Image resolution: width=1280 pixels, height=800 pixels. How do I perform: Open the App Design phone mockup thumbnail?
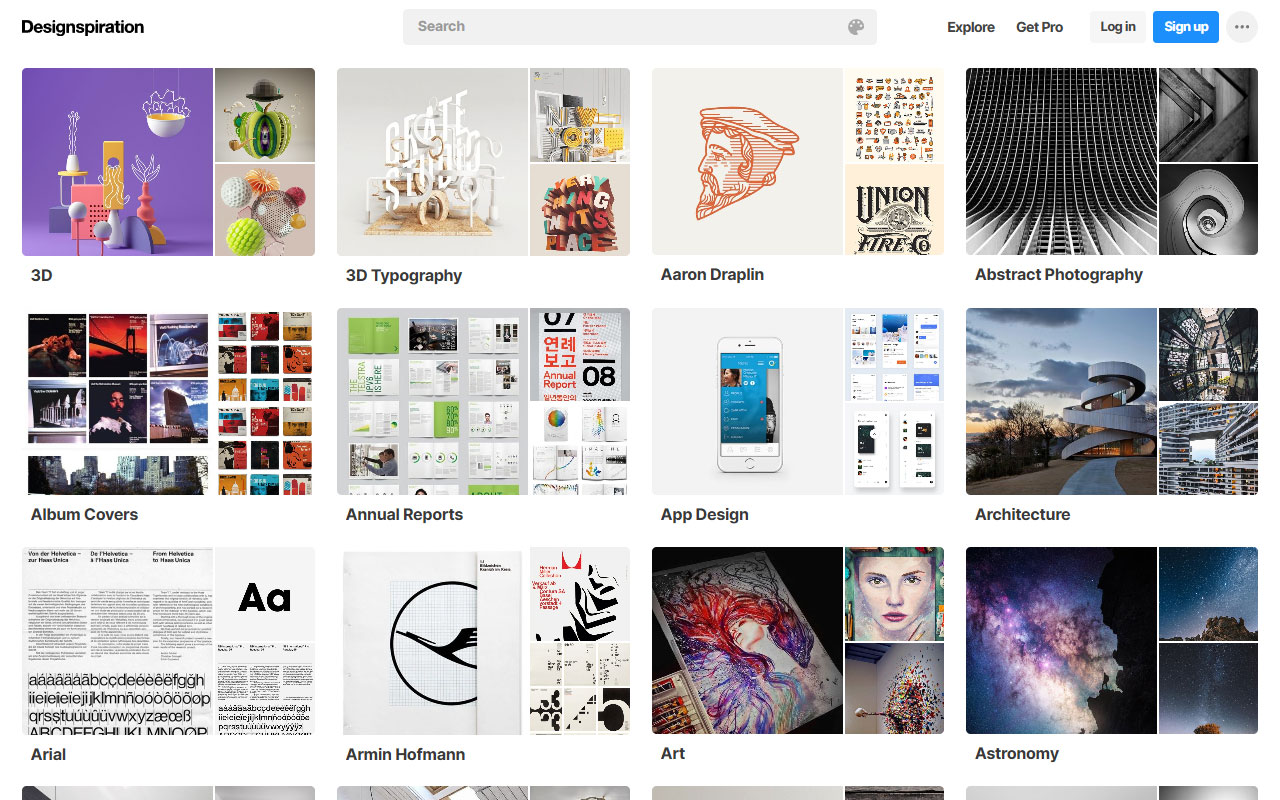pyautogui.click(x=747, y=401)
